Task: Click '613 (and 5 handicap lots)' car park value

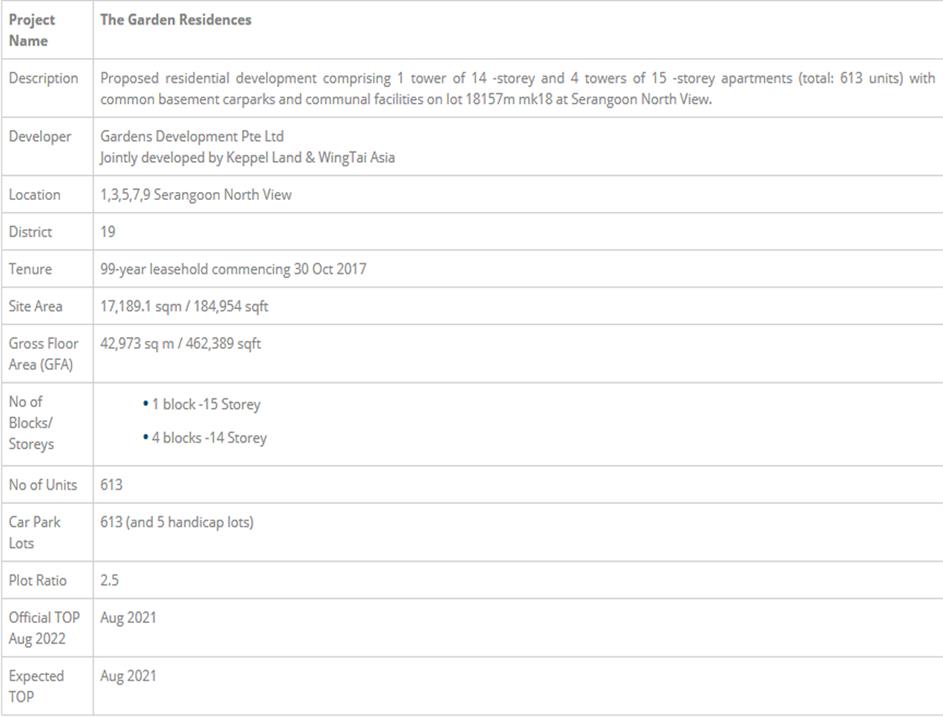Action: click(x=177, y=522)
